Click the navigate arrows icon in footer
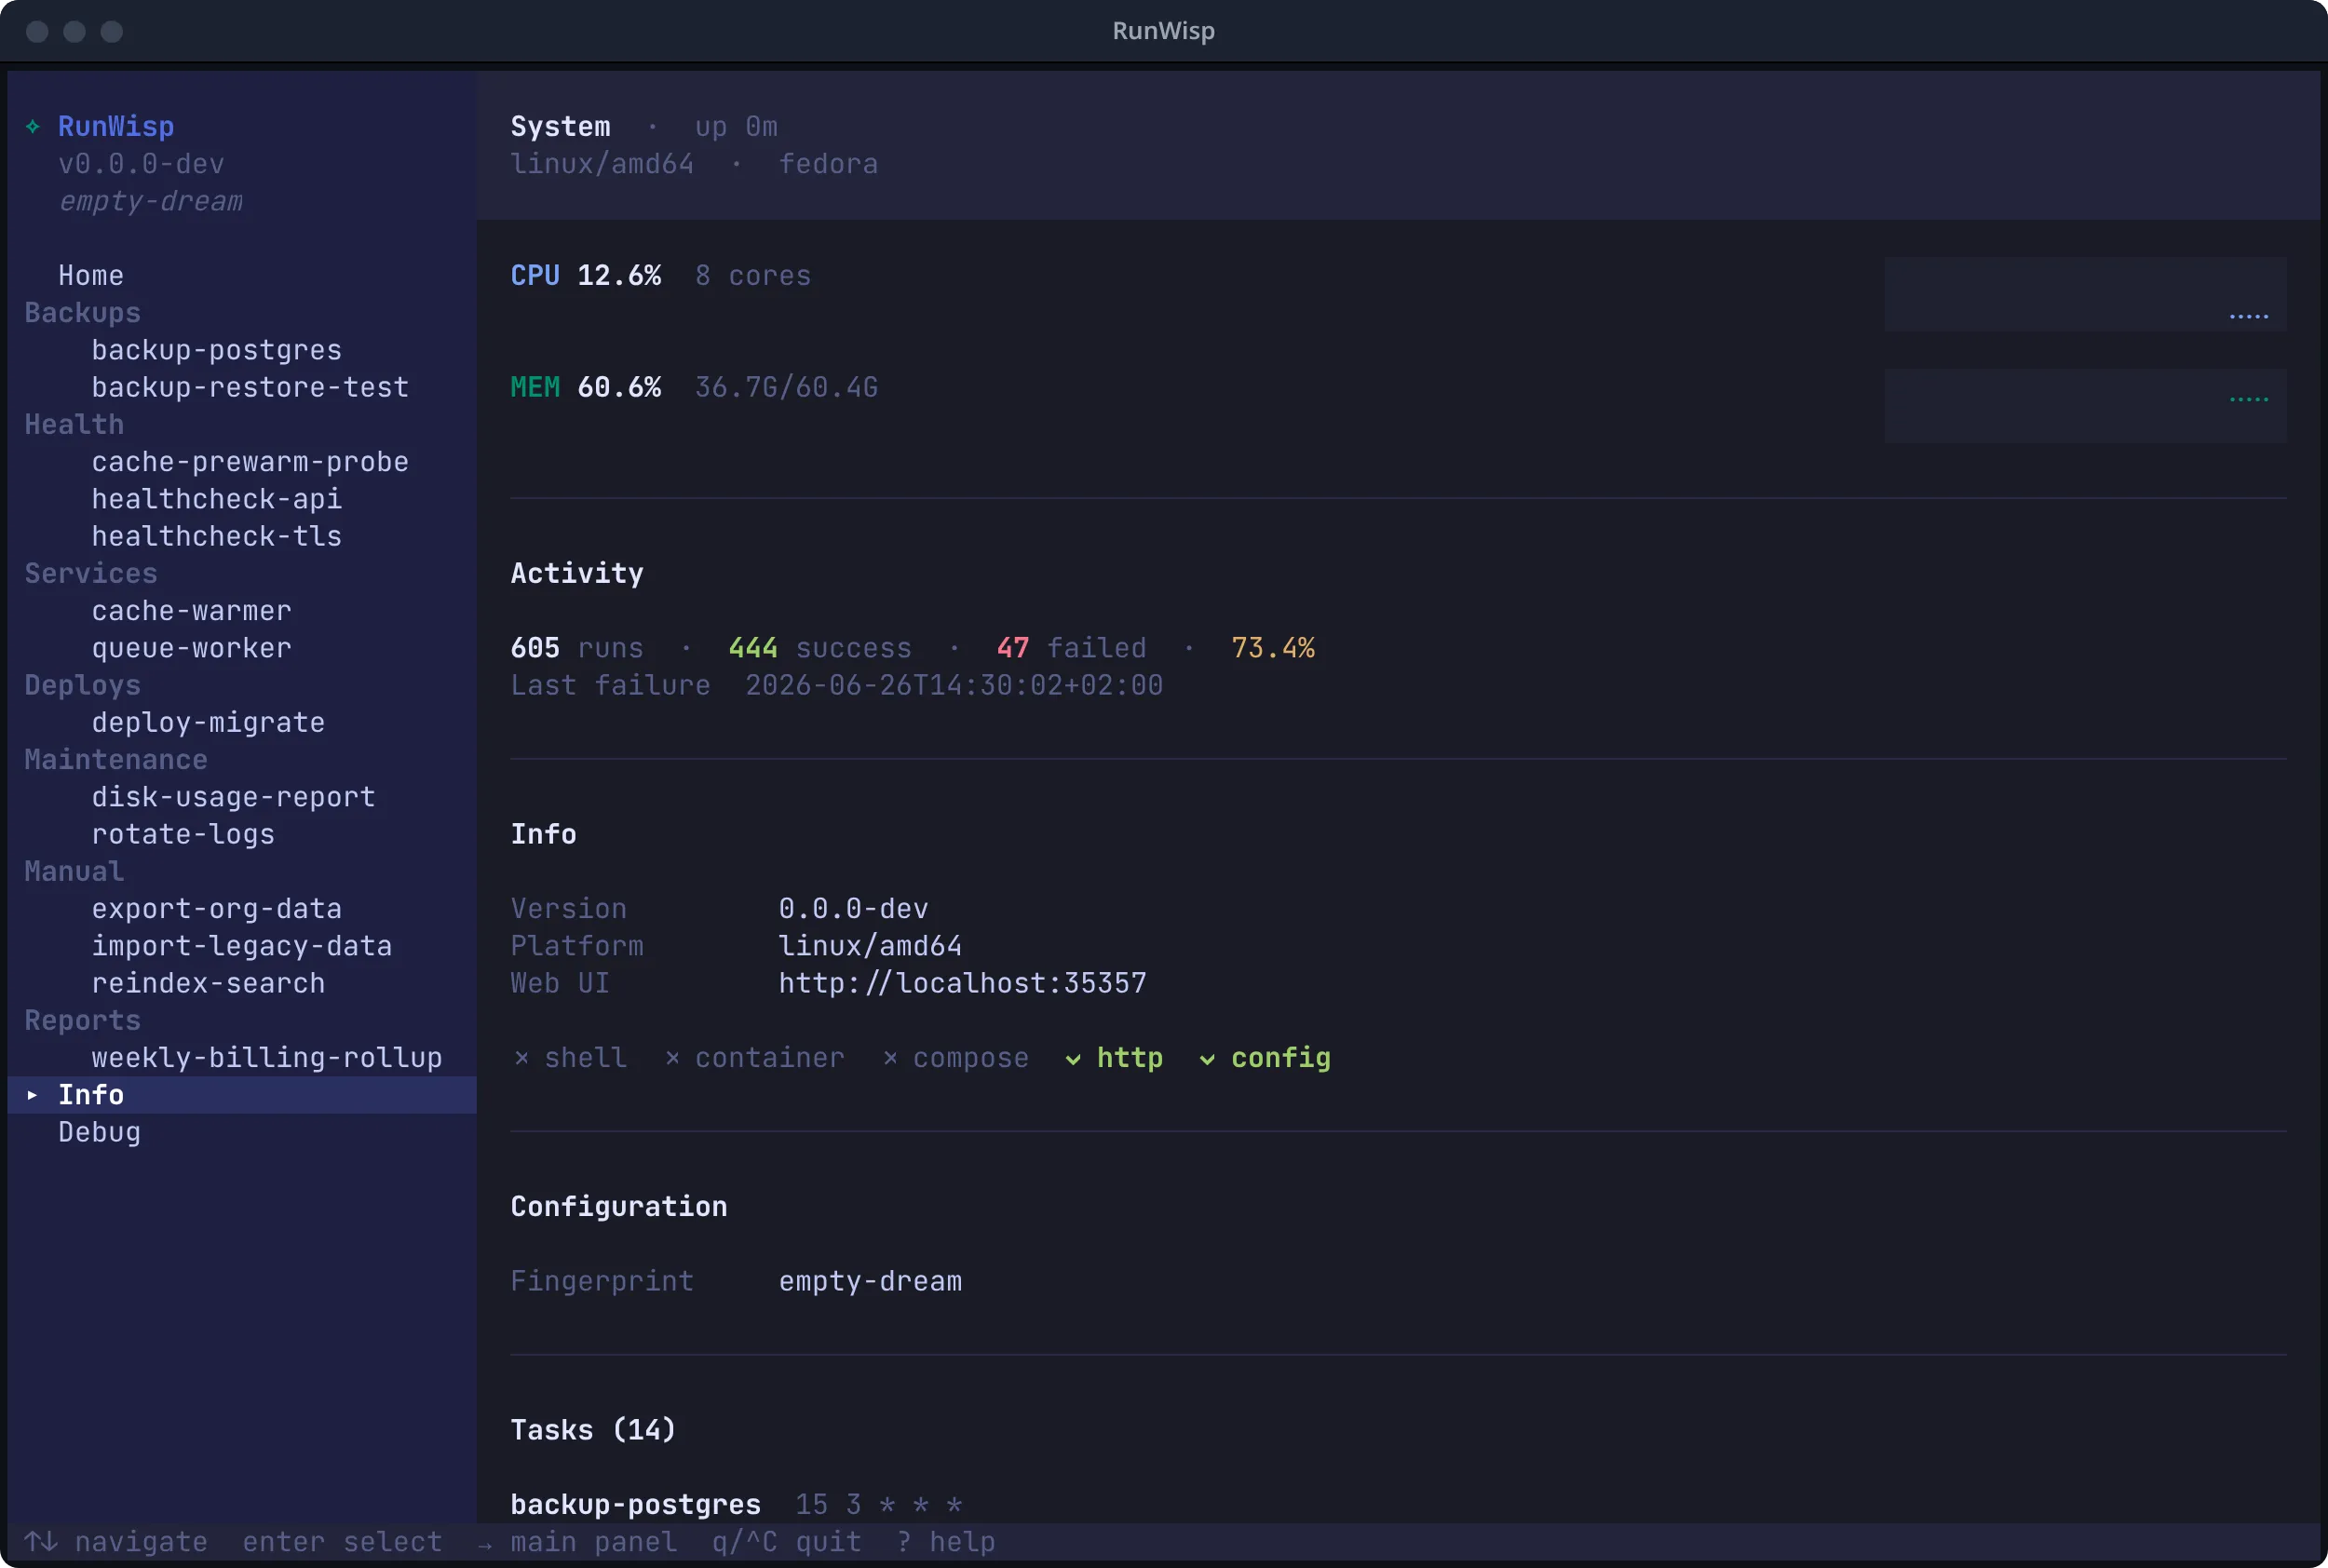 (x=41, y=1541)
